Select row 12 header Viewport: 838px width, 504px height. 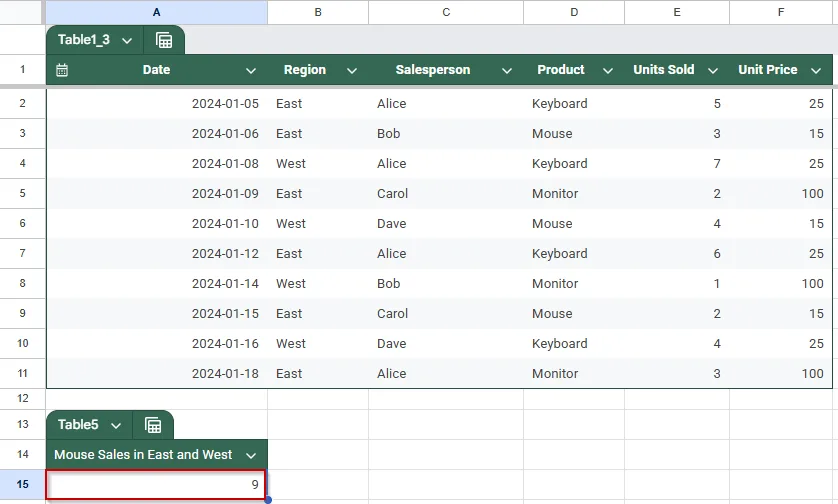click(x=22, y=398)
